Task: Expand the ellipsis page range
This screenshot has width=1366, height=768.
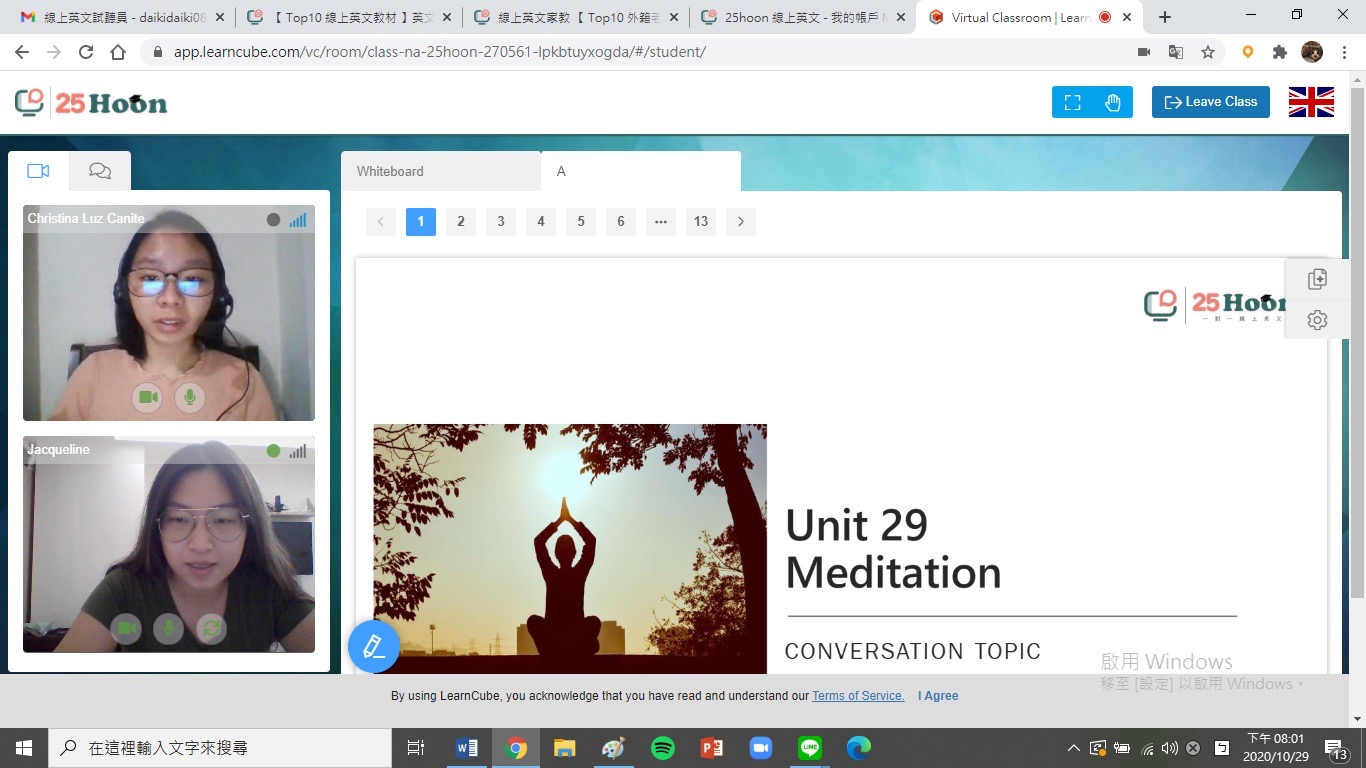Action: [x=661, y=221]
